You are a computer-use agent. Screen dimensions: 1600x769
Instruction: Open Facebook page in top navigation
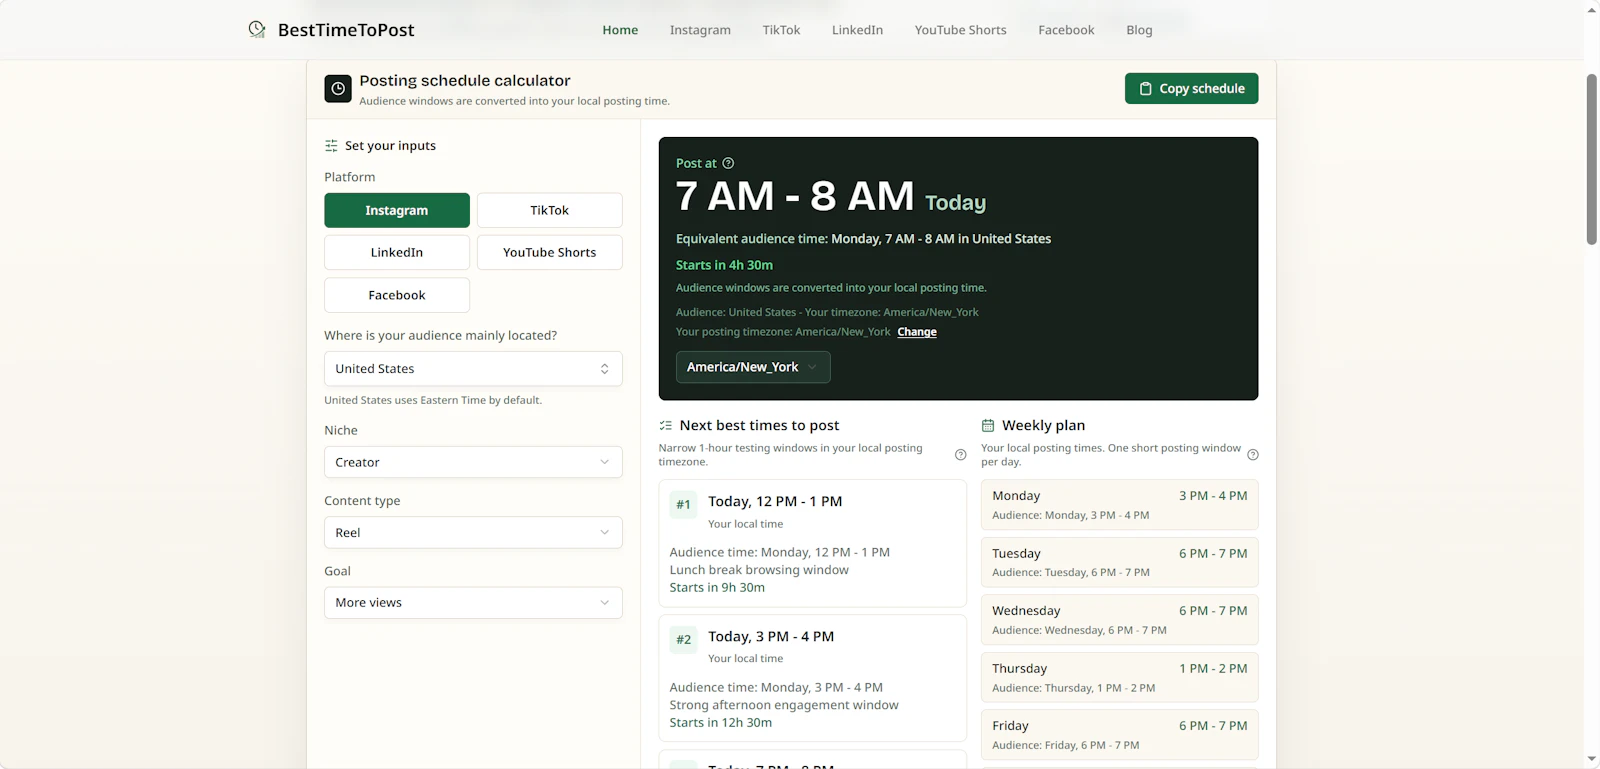point(1066,30)
